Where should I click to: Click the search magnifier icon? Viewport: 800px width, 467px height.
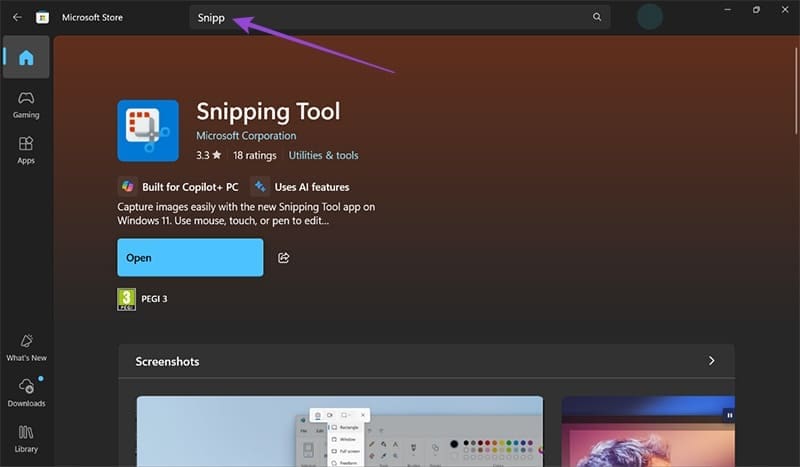[x=597, y=17]
